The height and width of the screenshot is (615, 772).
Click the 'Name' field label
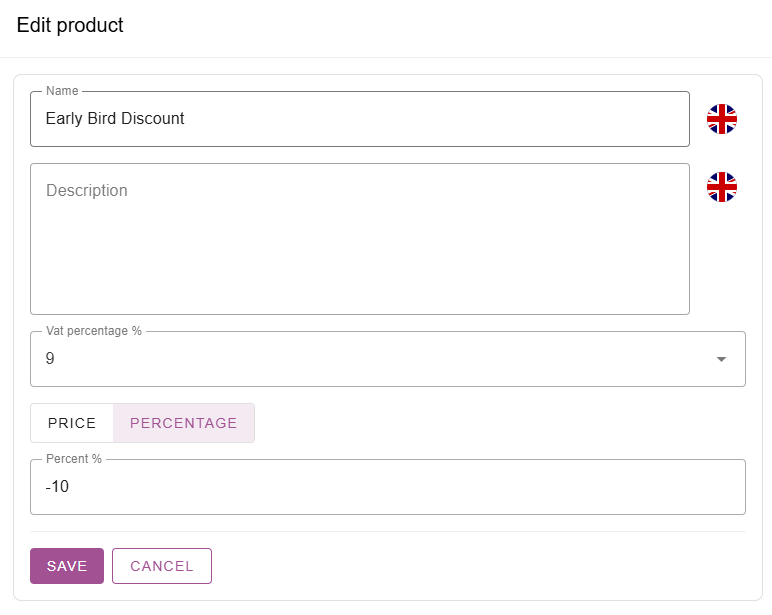[x=62, y=91]
